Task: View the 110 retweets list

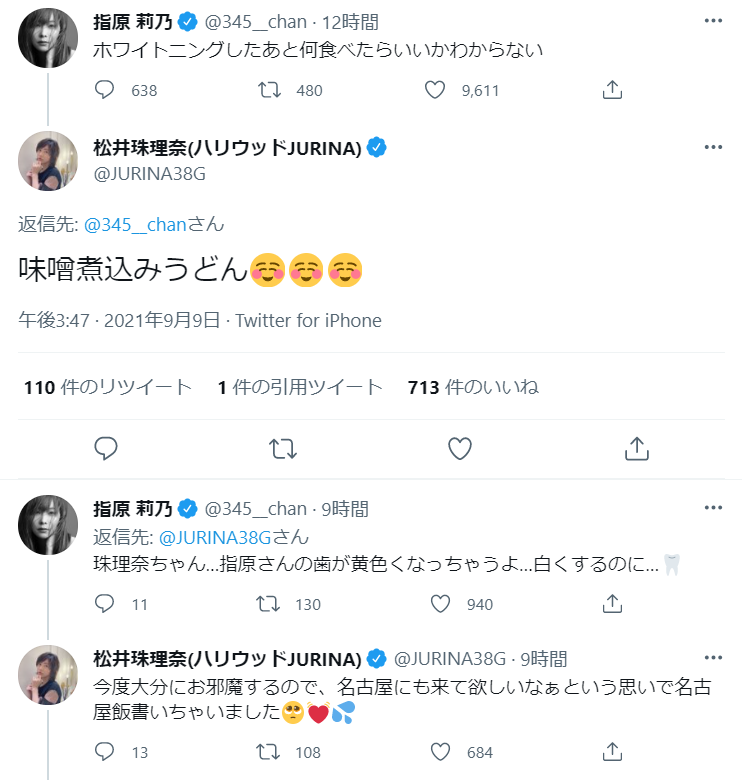Action: pos(107,387)
